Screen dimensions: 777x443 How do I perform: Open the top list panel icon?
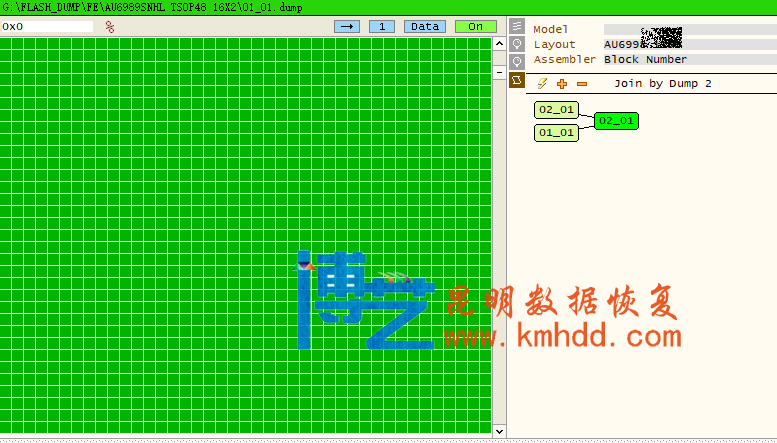517,27
